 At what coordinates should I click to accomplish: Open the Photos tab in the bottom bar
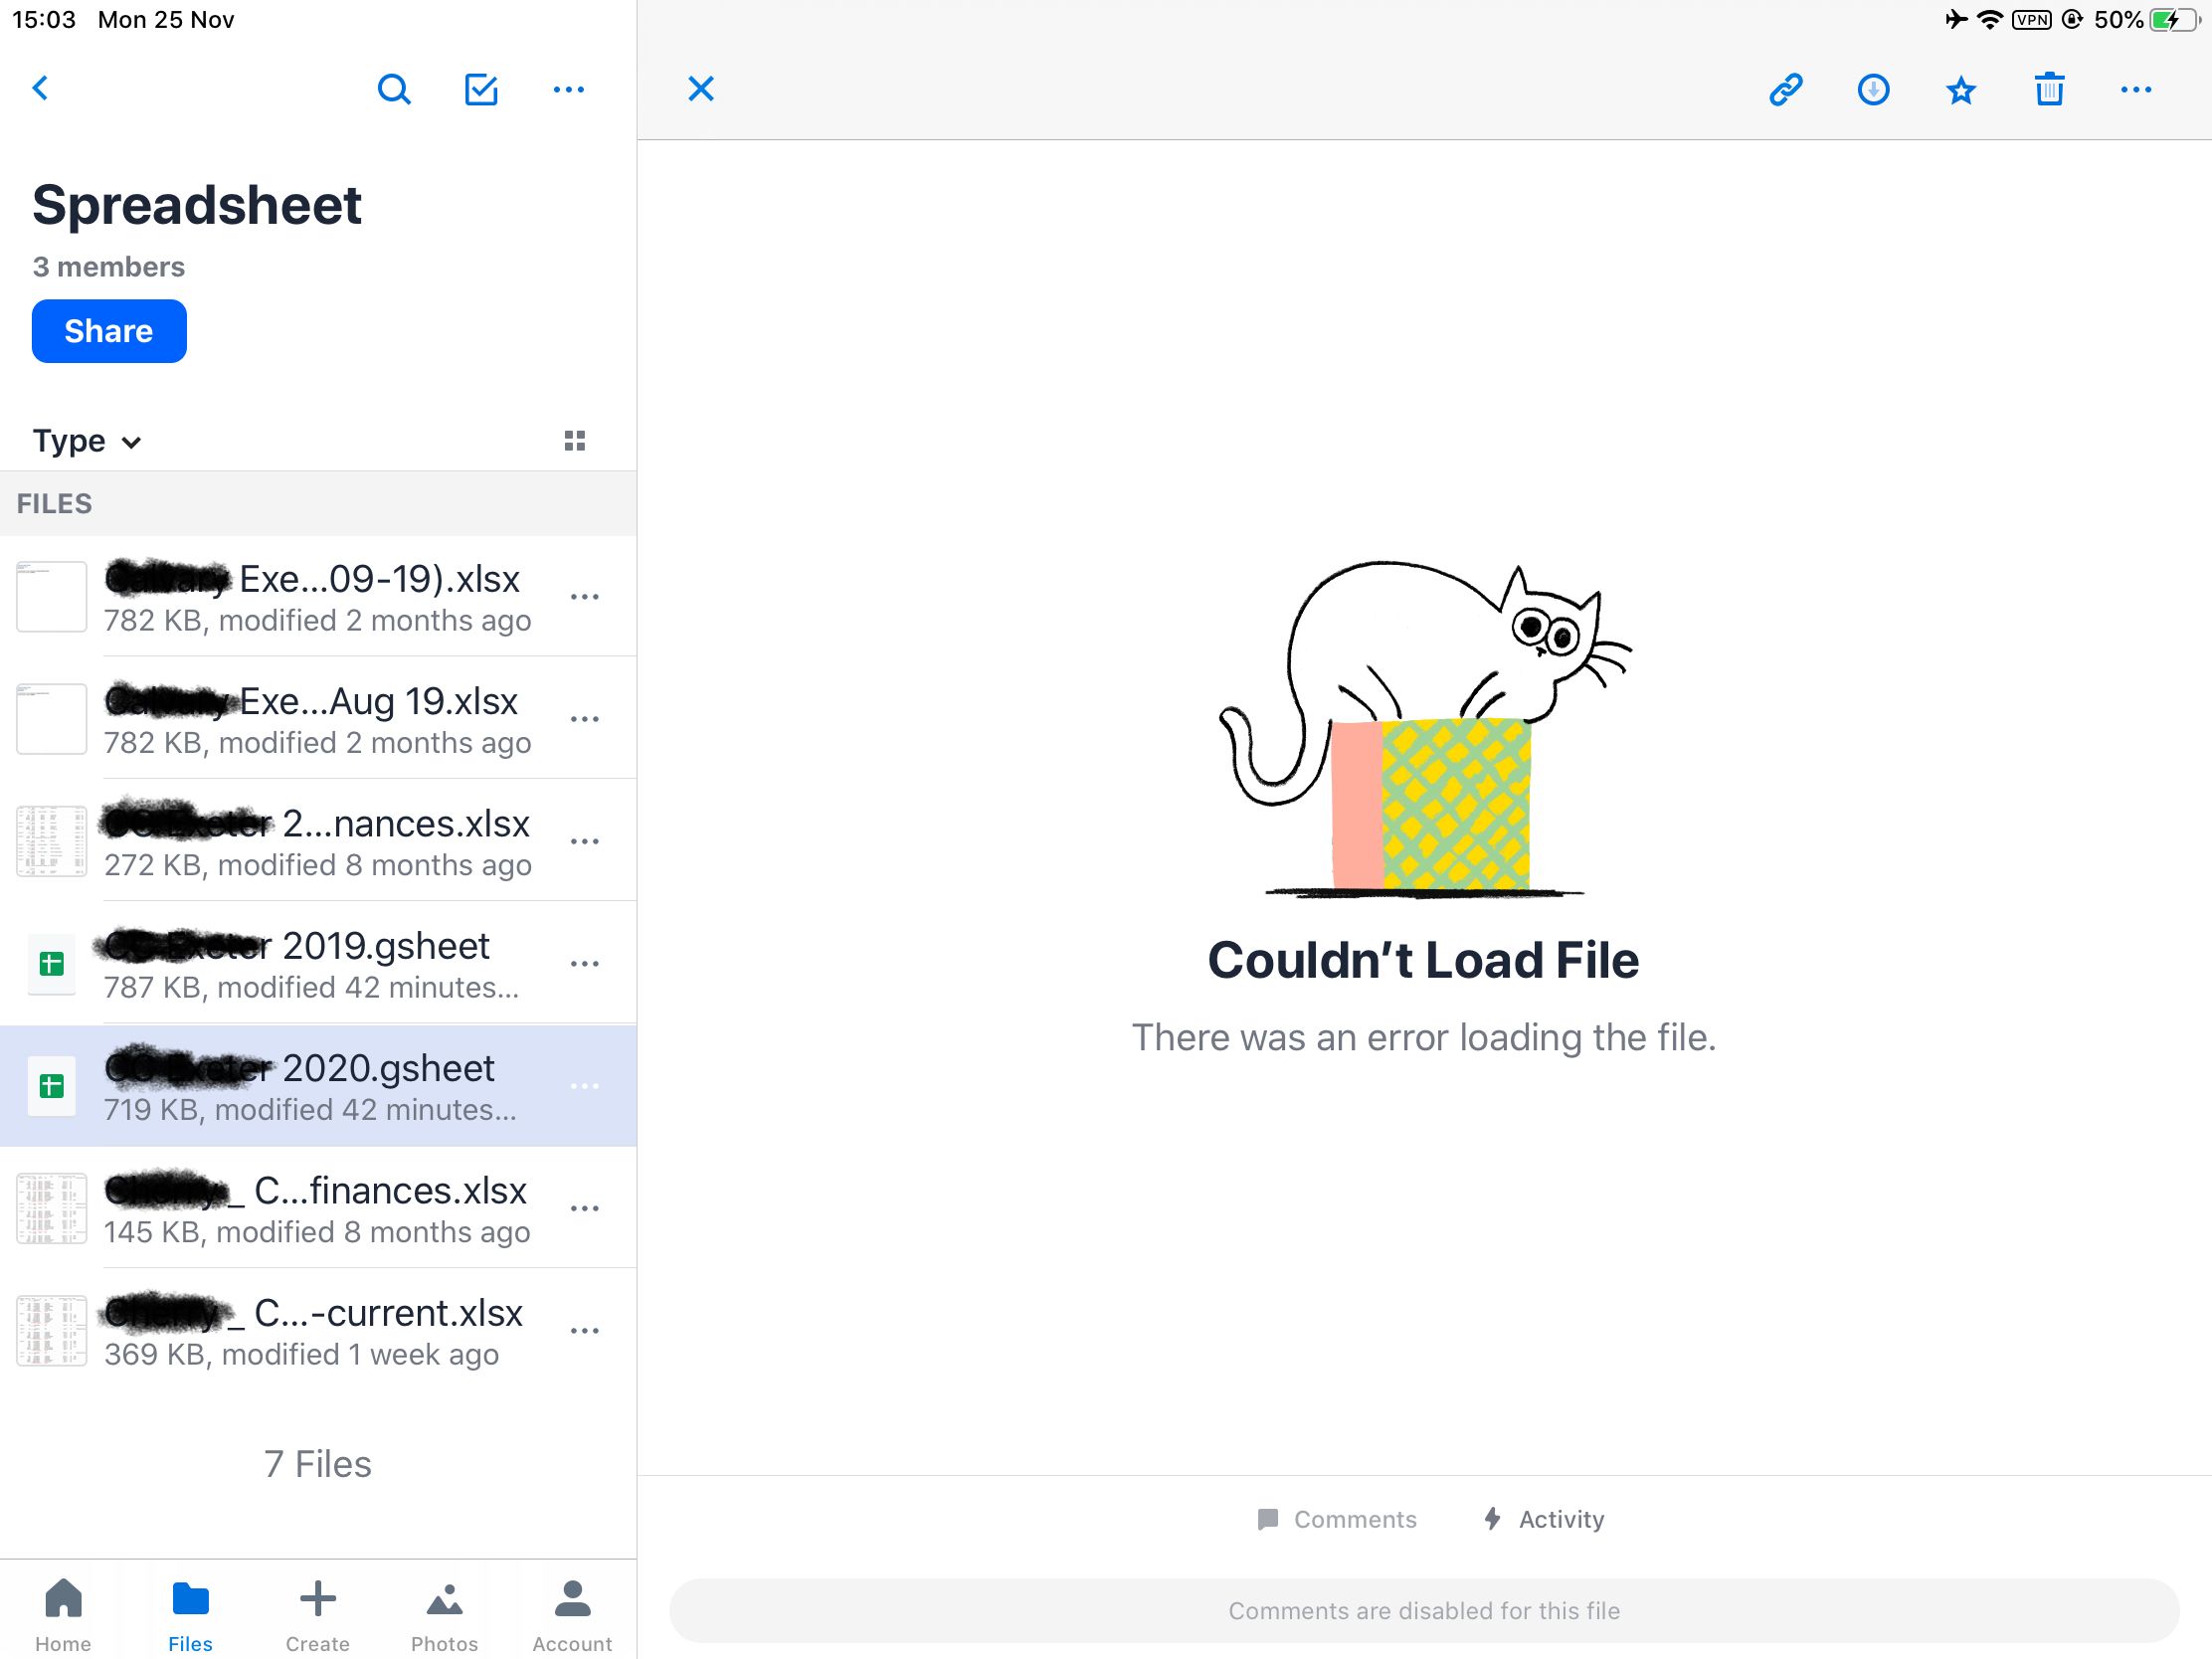pos(445,1615)
